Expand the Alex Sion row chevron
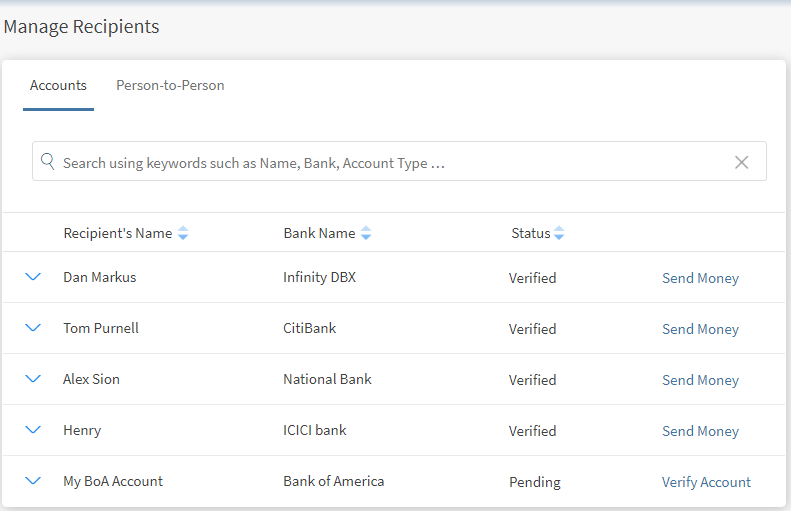This screenshot has height=511, width=791. click(33, 379)
